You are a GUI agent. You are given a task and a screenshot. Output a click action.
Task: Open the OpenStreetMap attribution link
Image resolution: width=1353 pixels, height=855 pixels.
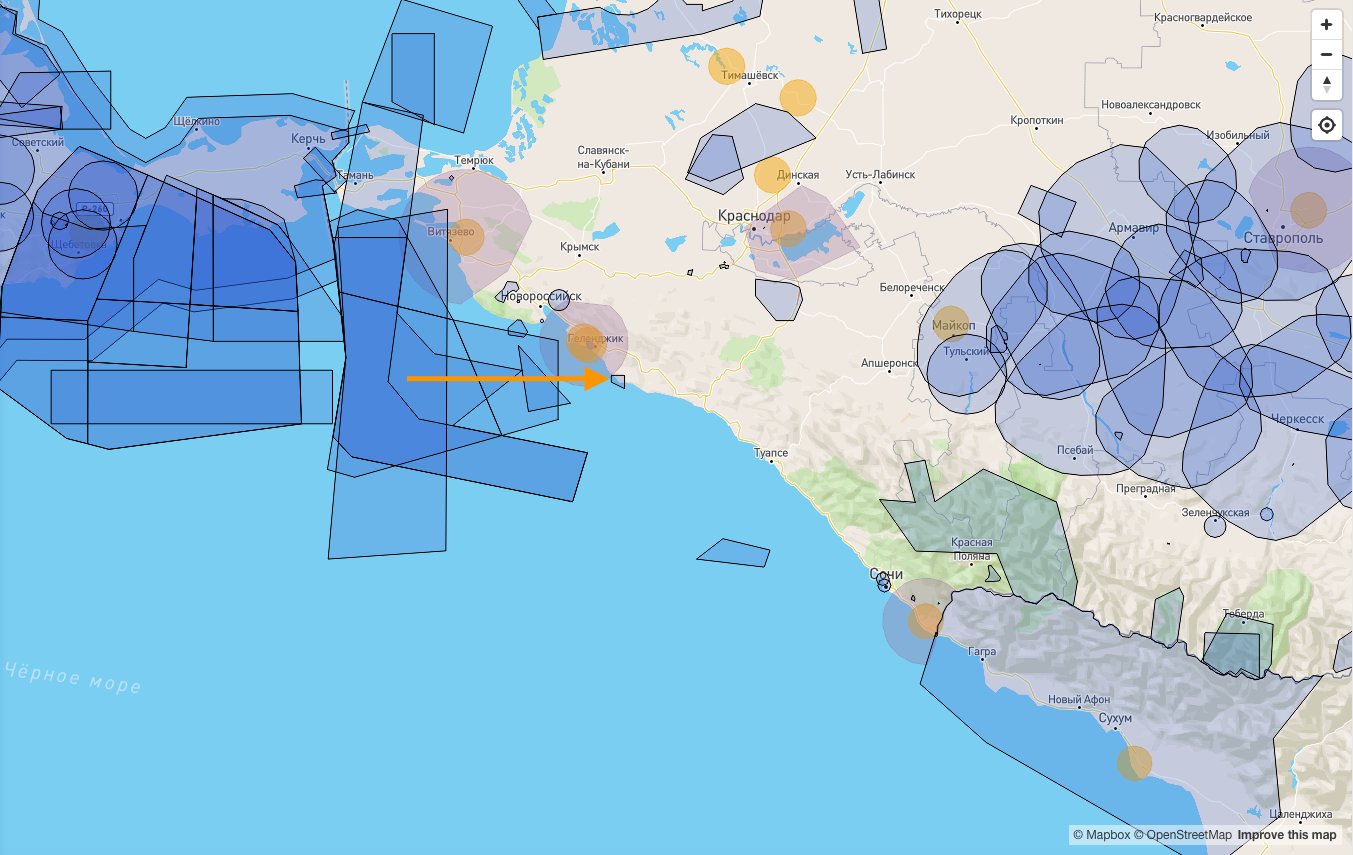(1183, 835)
